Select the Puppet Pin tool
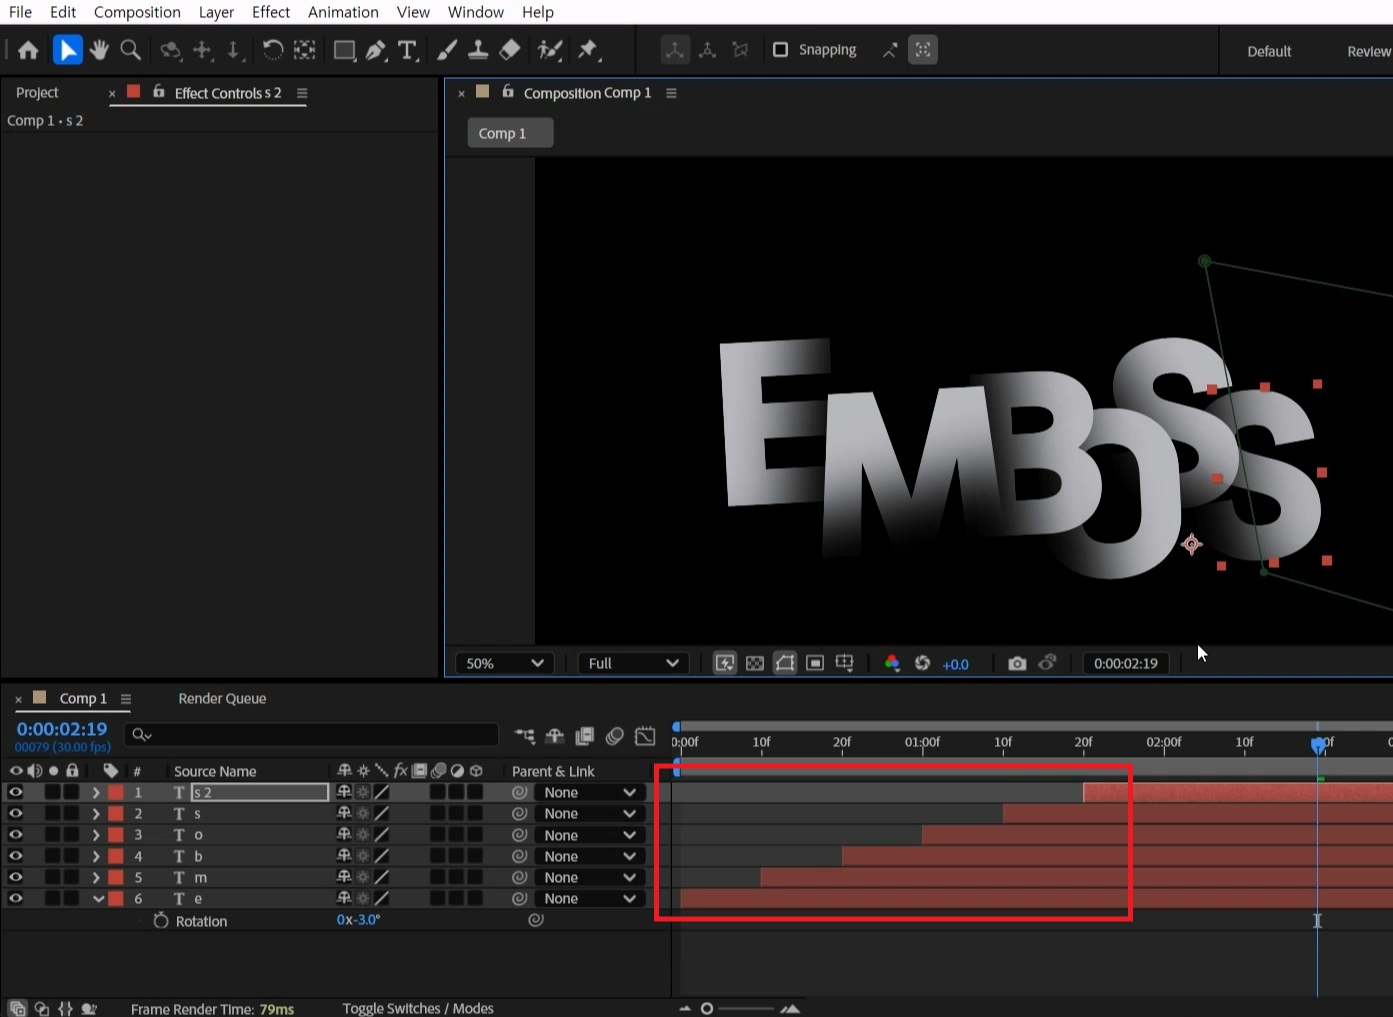1393x1017 pixels. (x=588, y=50)
